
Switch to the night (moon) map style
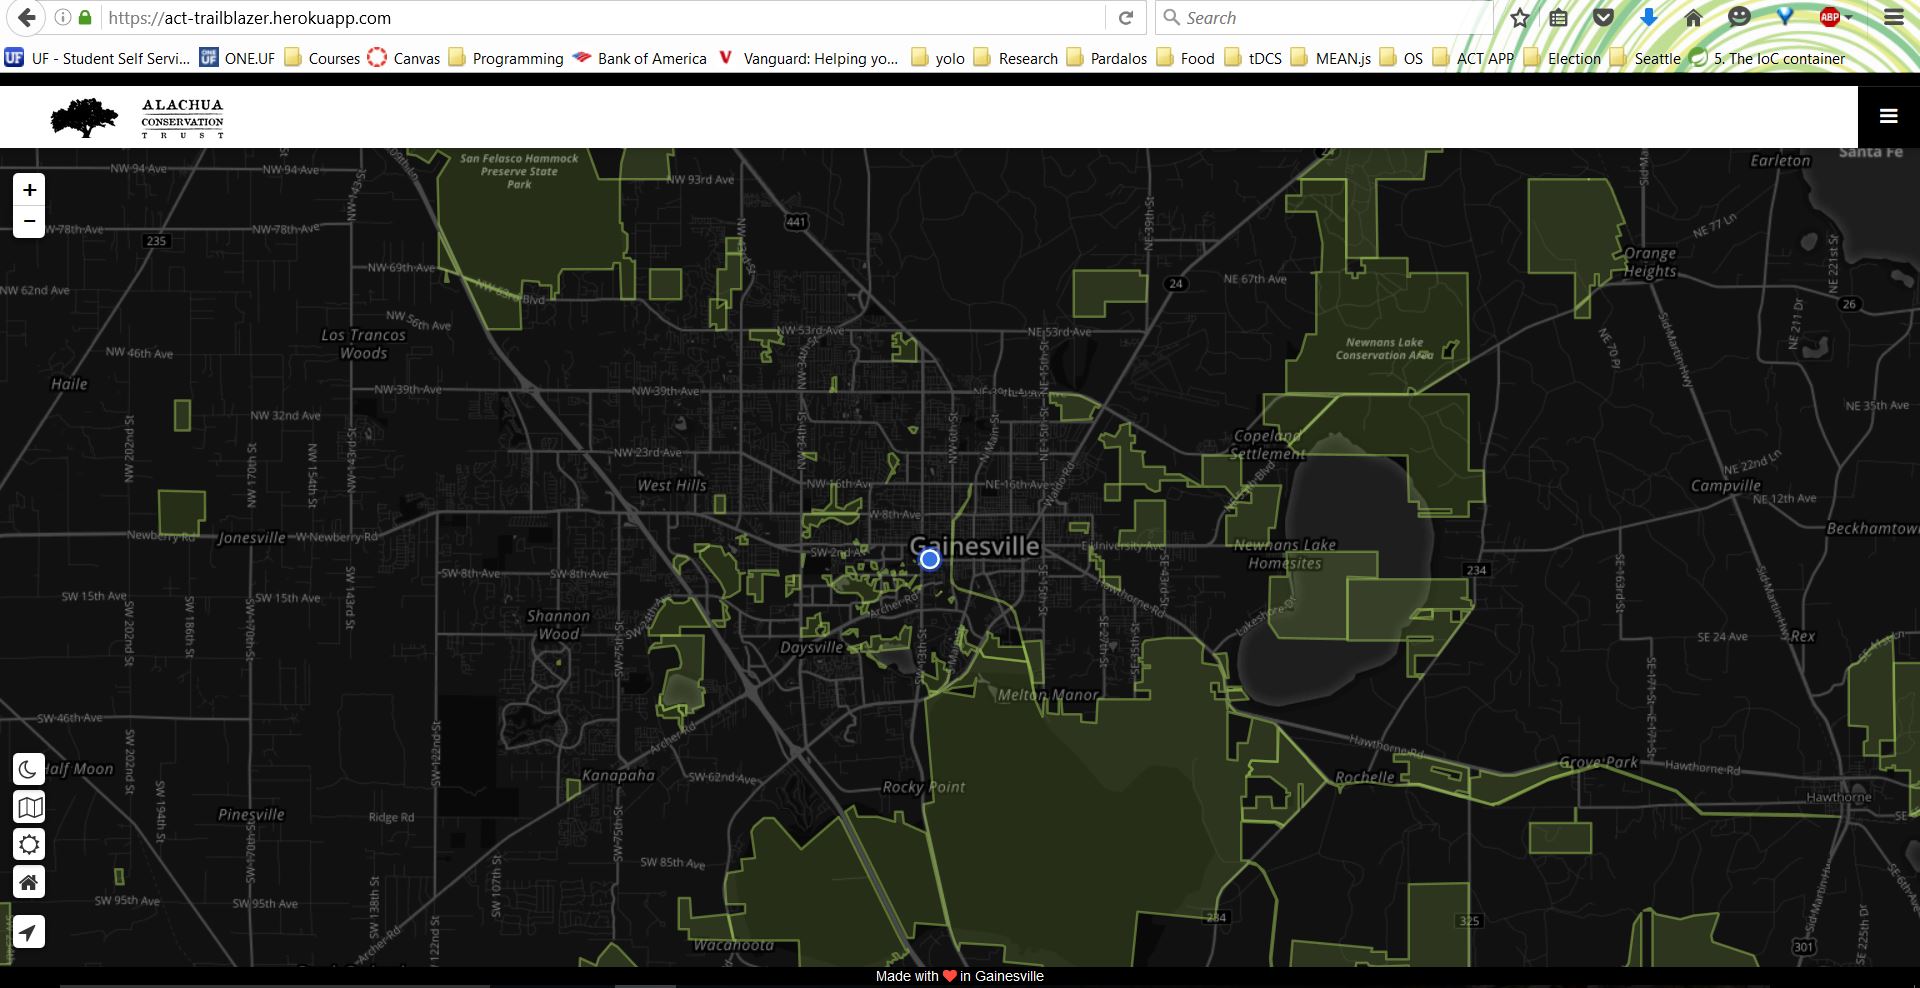29,769
